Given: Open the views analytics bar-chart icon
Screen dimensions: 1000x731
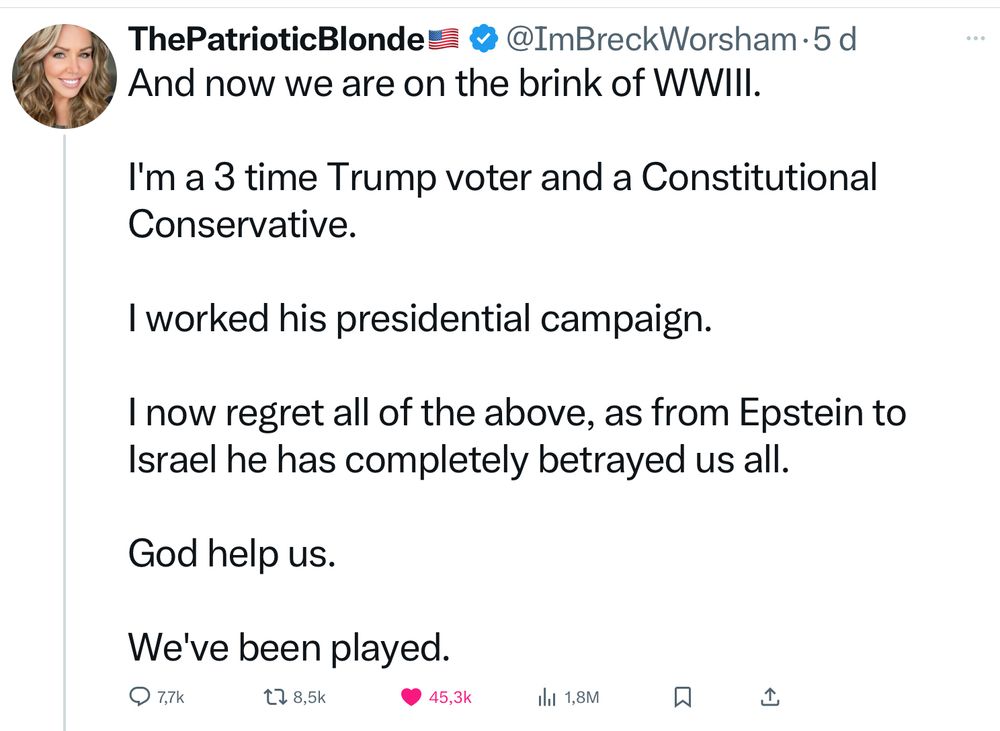Looking at the screenshot, I should pos(547,697).
